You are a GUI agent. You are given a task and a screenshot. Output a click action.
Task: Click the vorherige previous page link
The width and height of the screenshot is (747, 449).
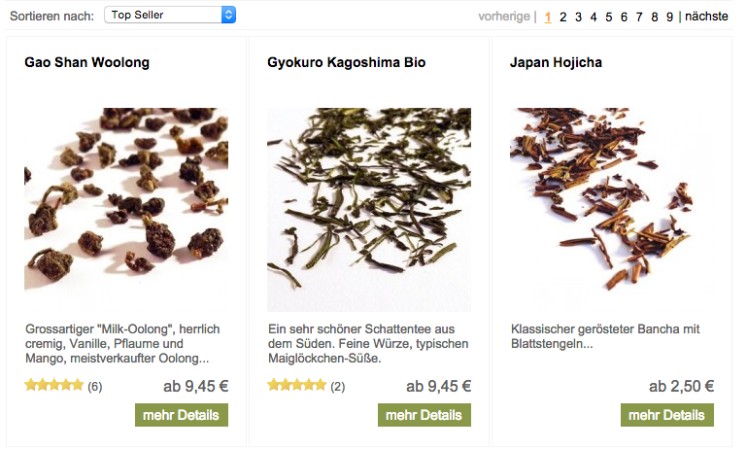point(504,17)
